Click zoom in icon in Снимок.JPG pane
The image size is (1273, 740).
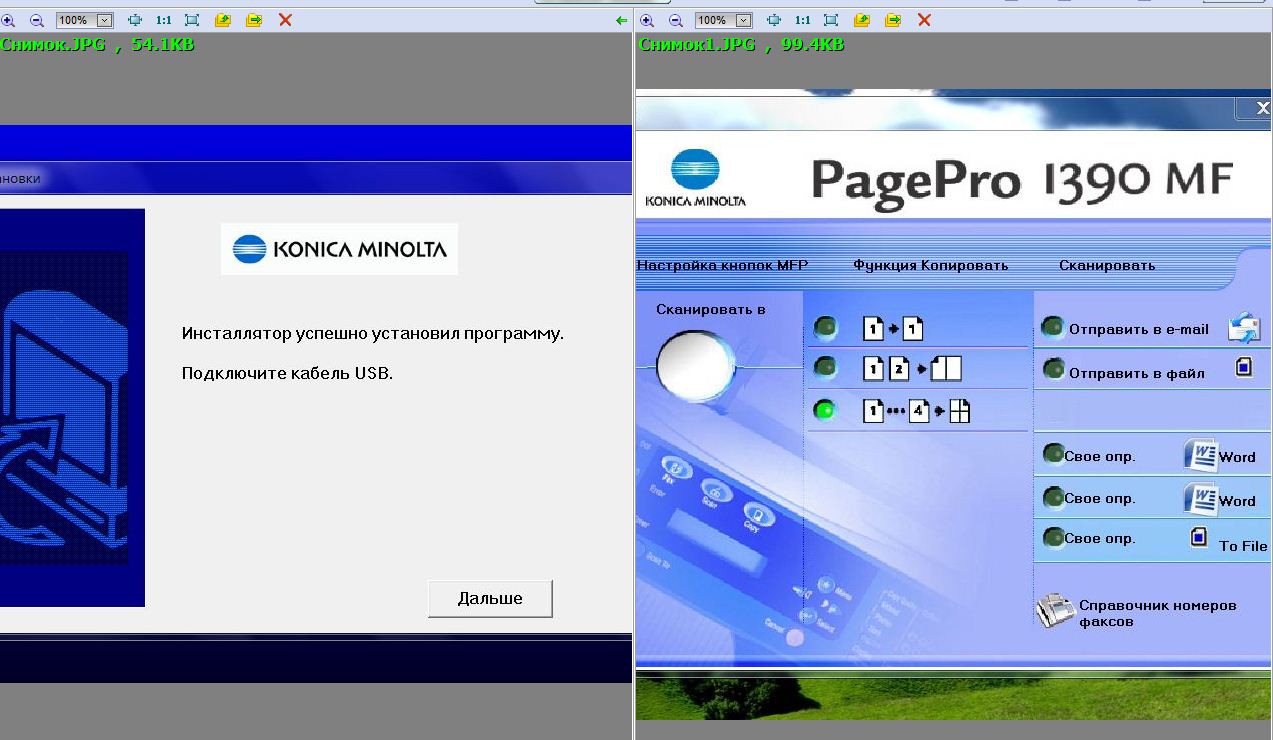pyautogui.click(x=8, y=20)
